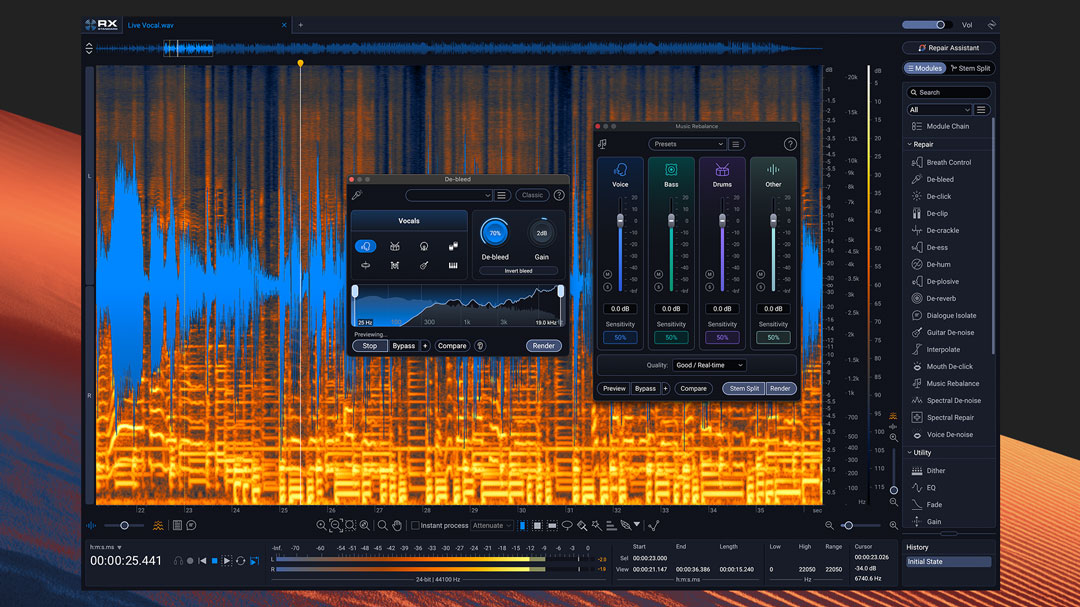Select the headphones bleed source icon in De-bleed
The height and width of the screenshot is (607, 1080).
[423, 247]
